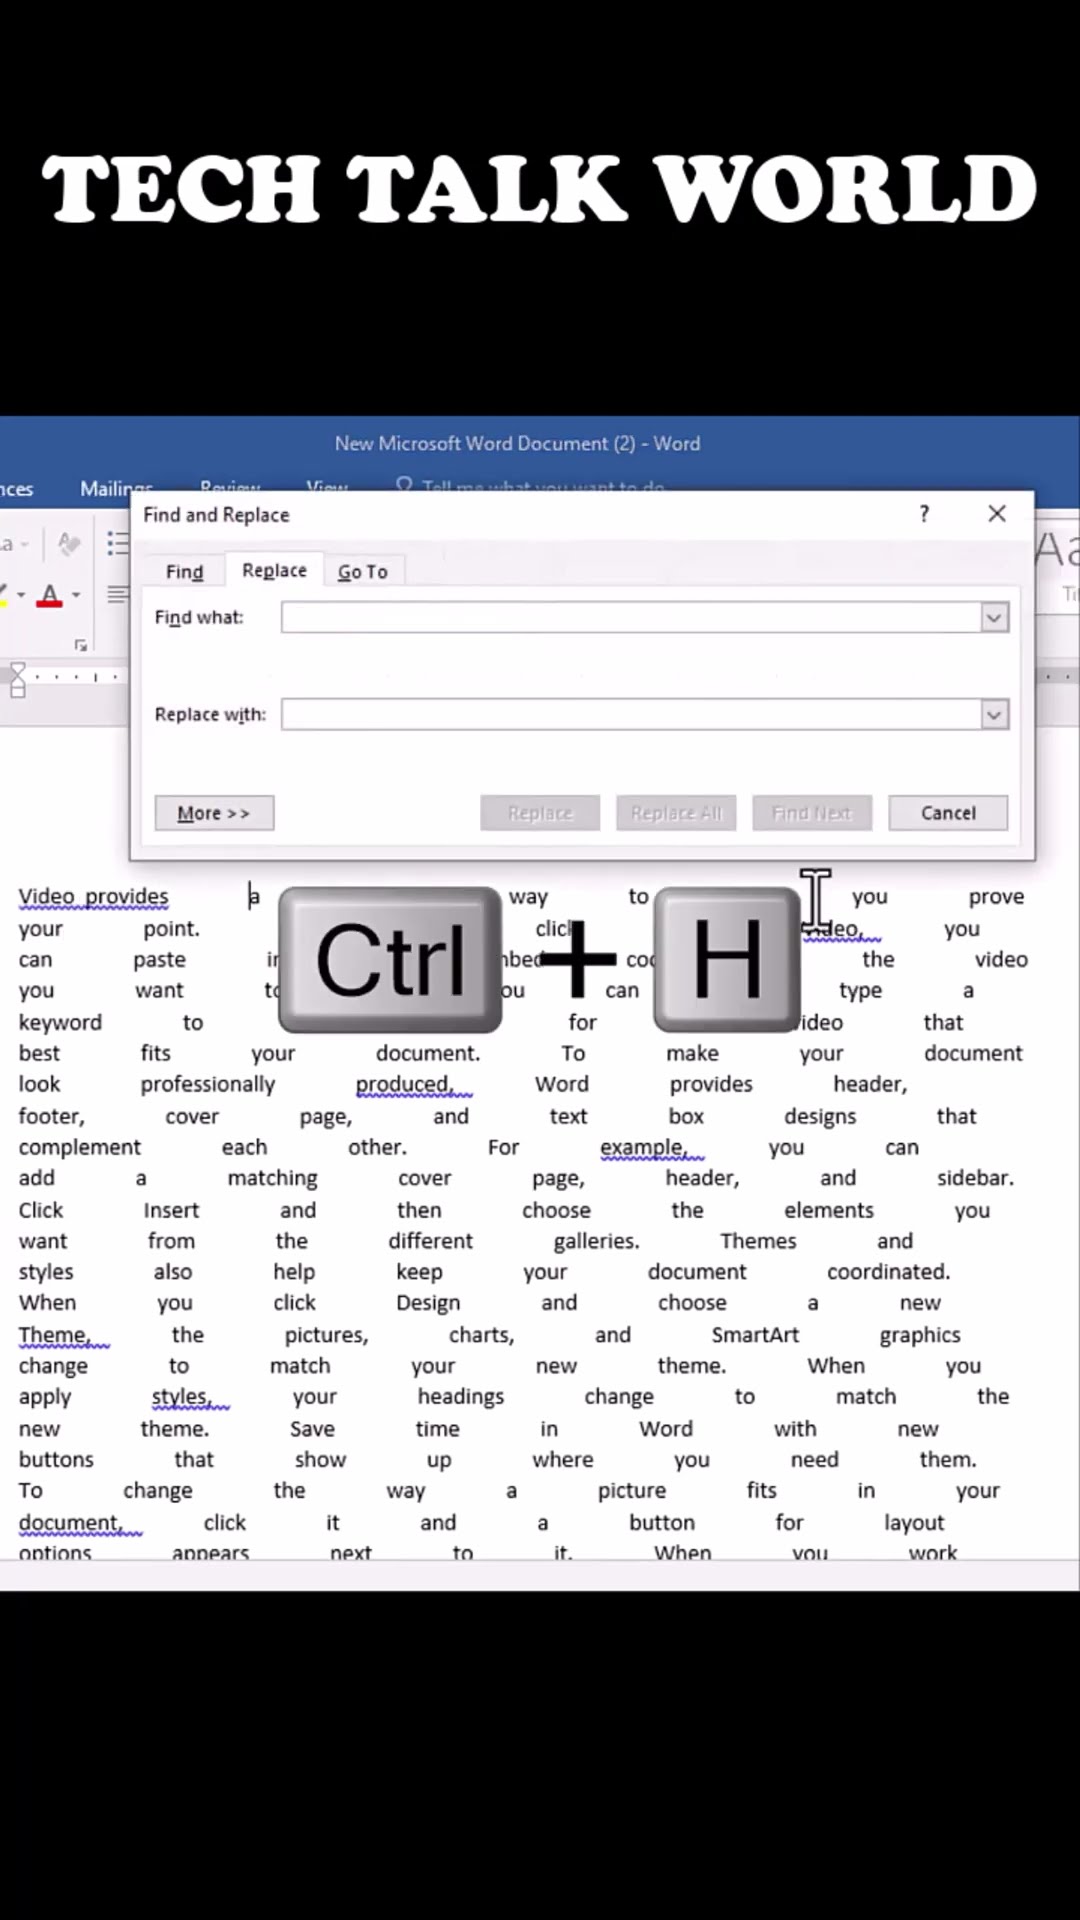Screen dimensions: 1080x1920
Task: Expand the Find what dropdown arrow
Action: (994, 618)
